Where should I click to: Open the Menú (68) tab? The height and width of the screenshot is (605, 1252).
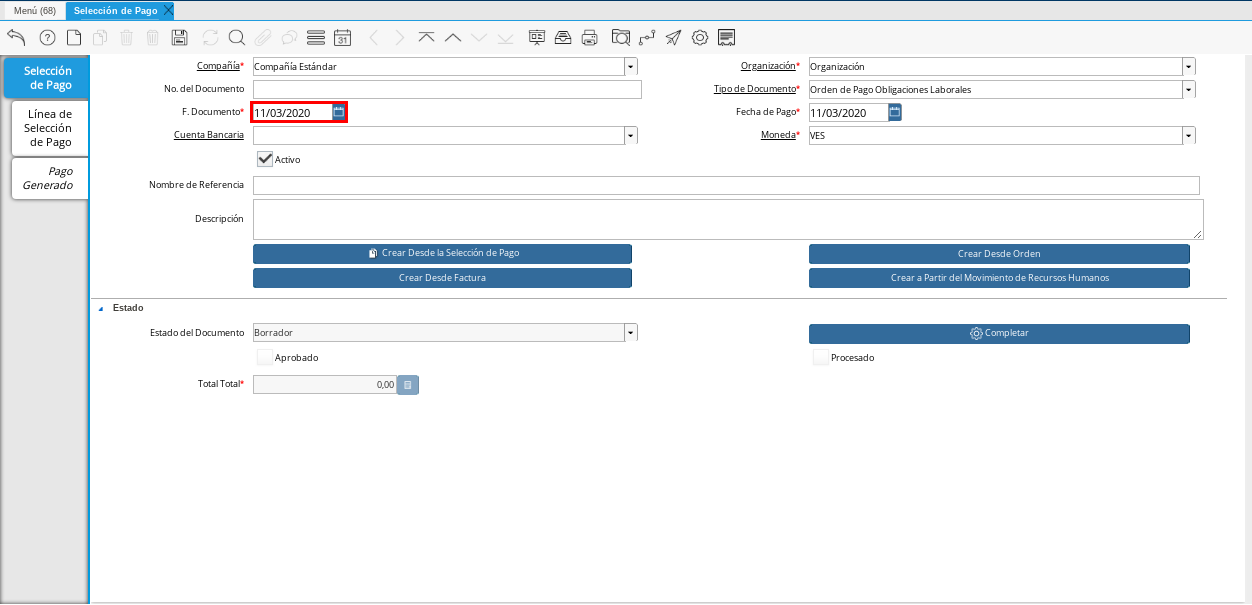click(34, 10)
